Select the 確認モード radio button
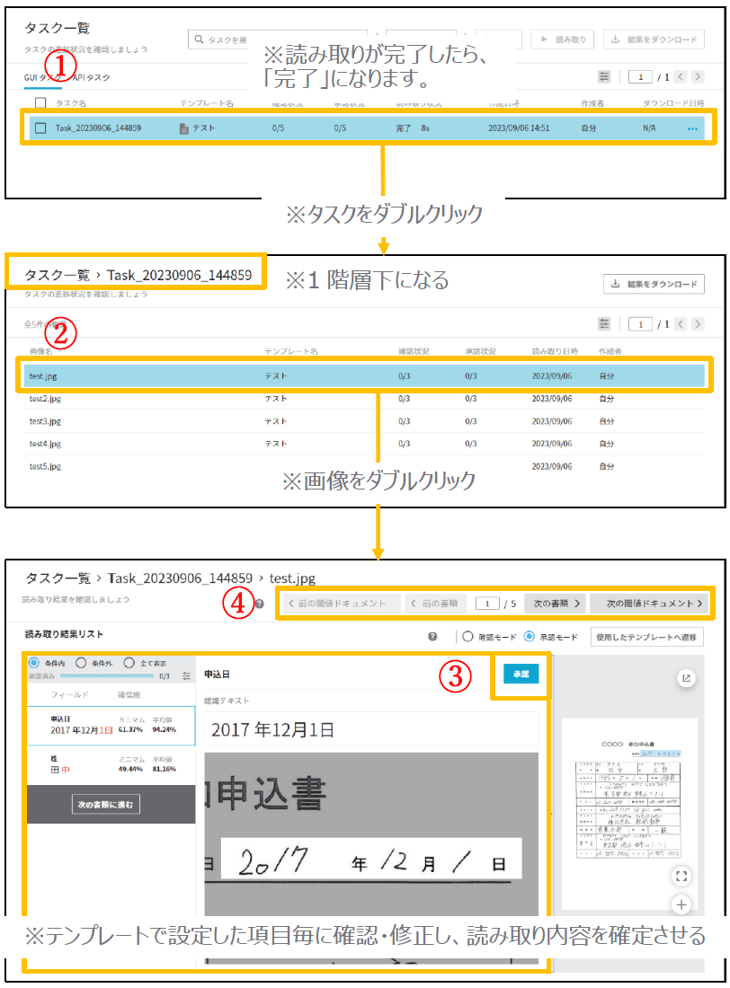 pos(467,636)
